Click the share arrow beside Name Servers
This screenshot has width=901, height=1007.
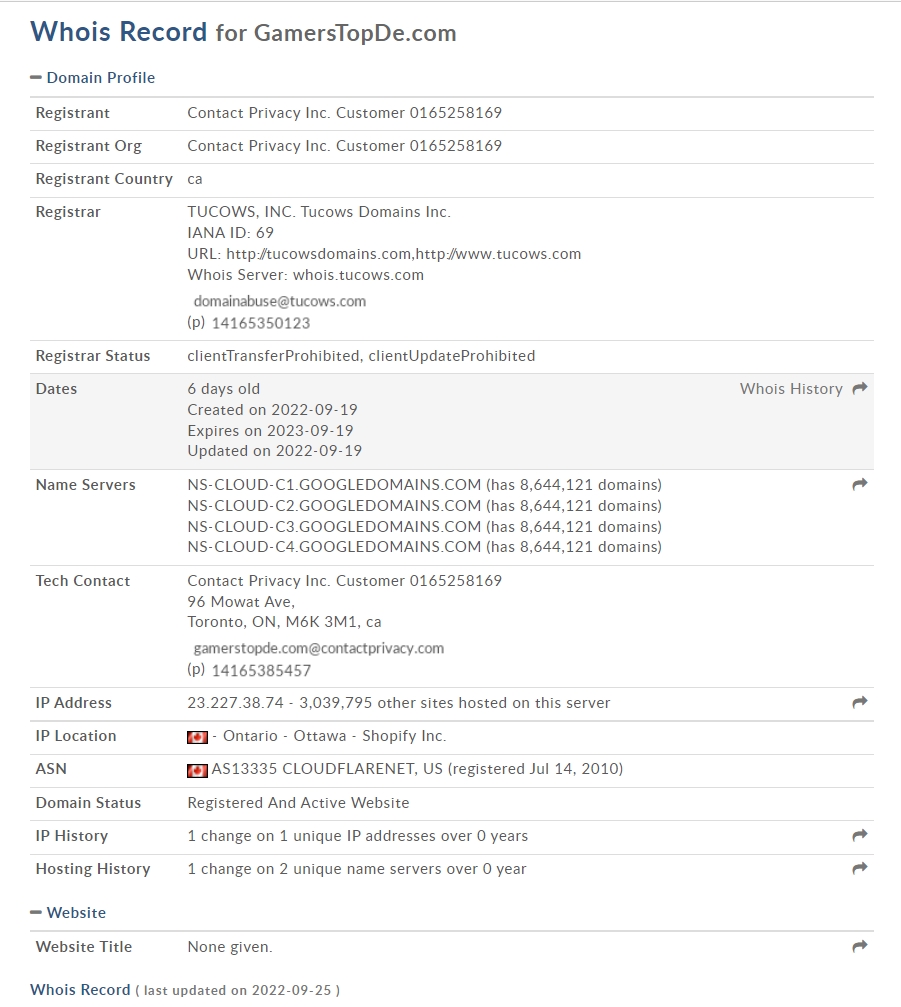click(860, 484)
